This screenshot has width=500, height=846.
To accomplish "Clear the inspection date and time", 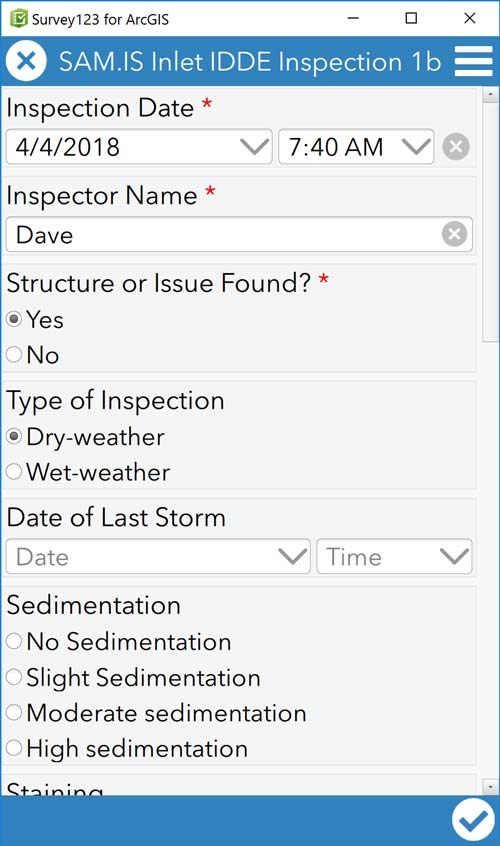I will point(456,147).
